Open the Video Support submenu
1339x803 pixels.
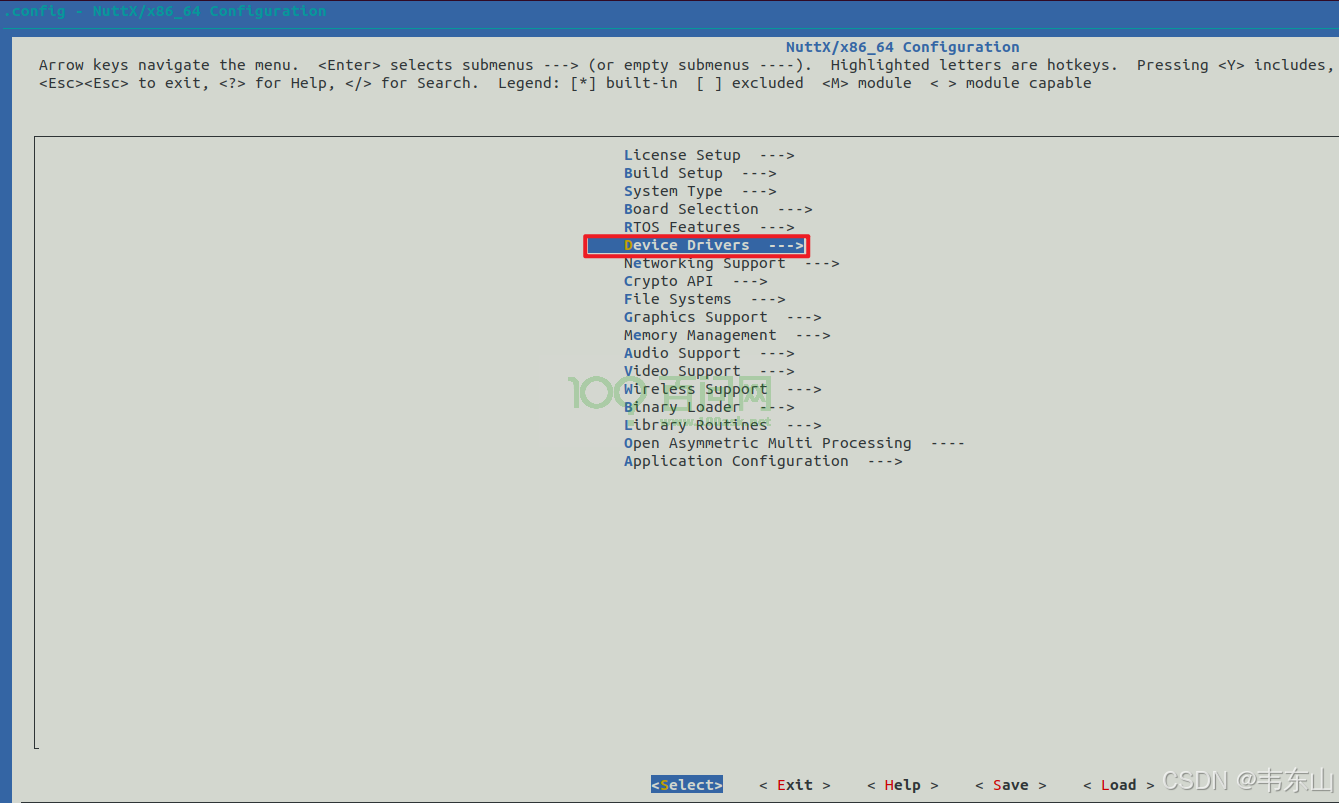tap(709, 371)
